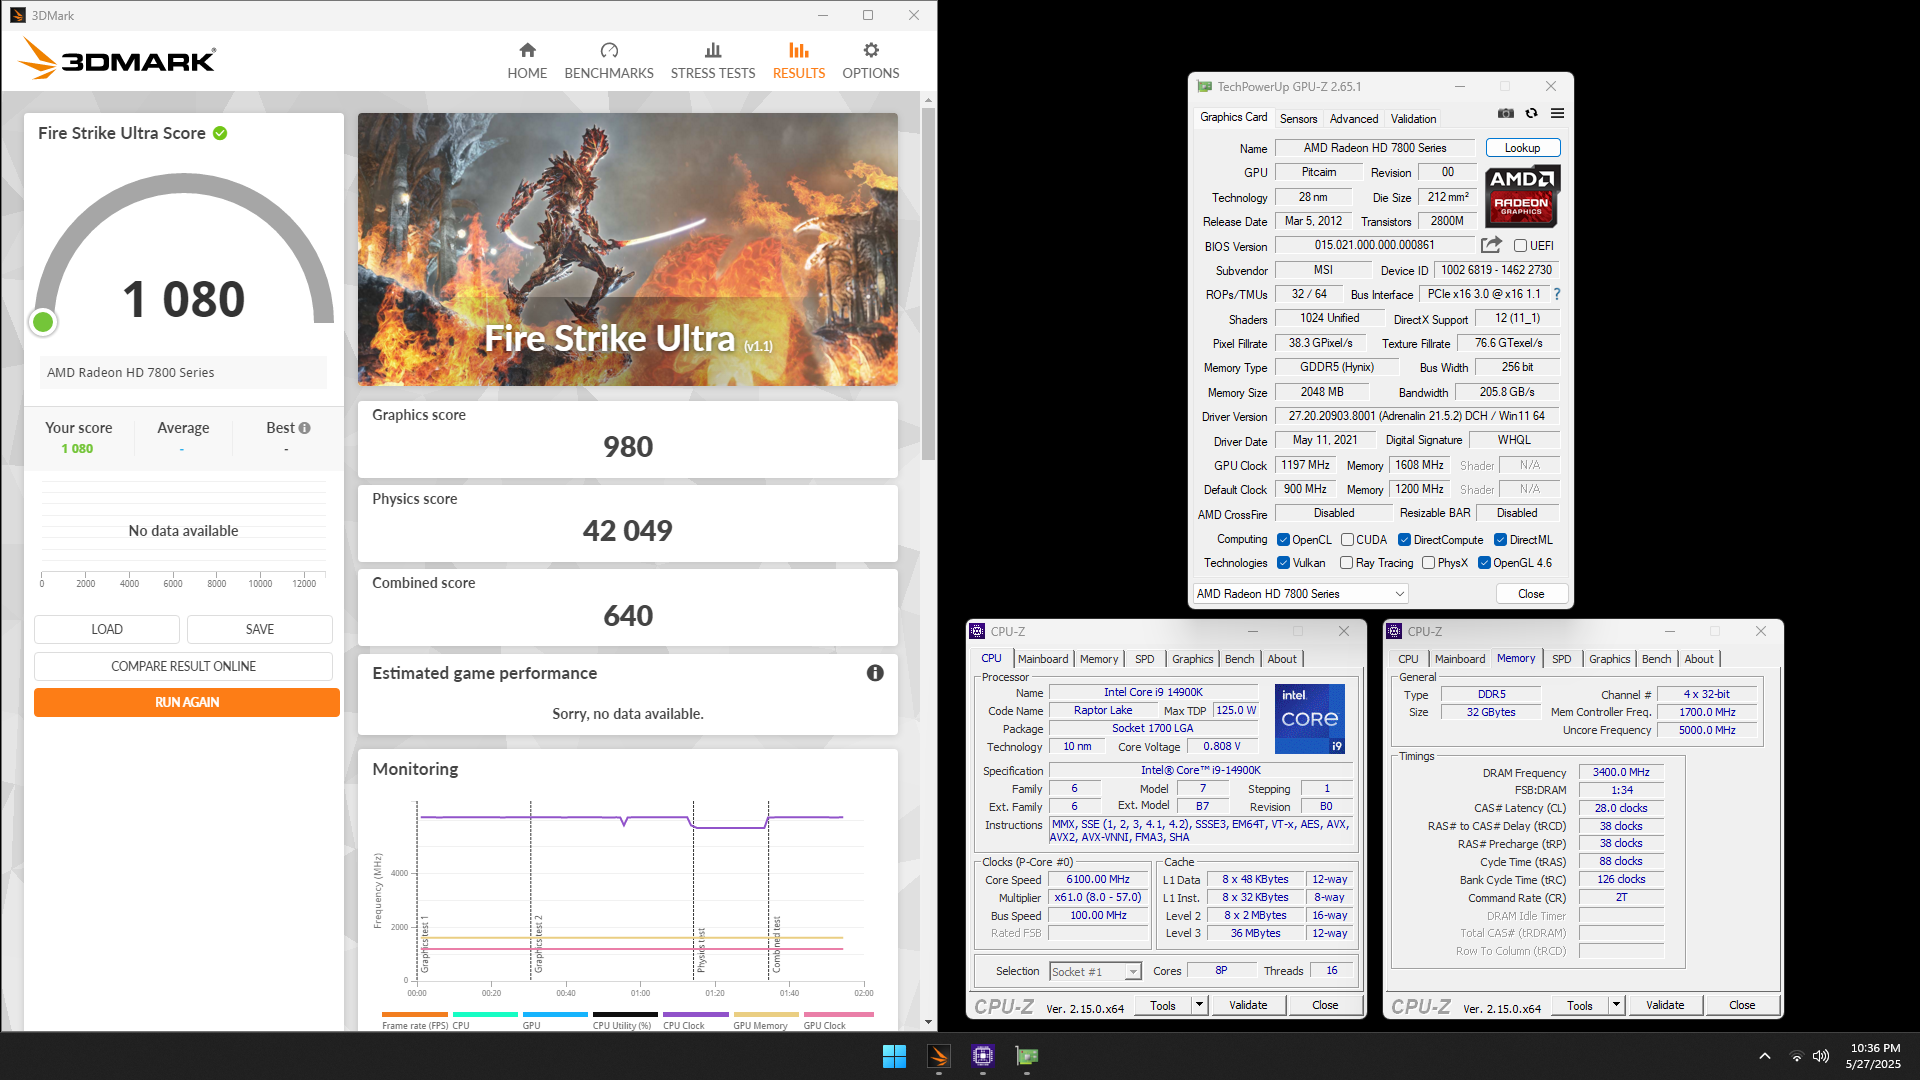Take a GPU-Z screenshot with the camera icon
Screen dimensions: 1920x1080
(1506, 114)
